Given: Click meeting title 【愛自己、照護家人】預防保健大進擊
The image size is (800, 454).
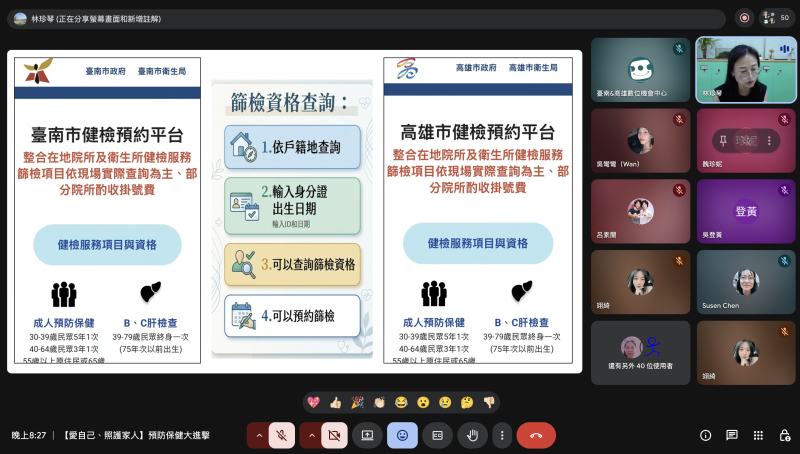Looking at the screenshot, I should (x=136, y=435).
